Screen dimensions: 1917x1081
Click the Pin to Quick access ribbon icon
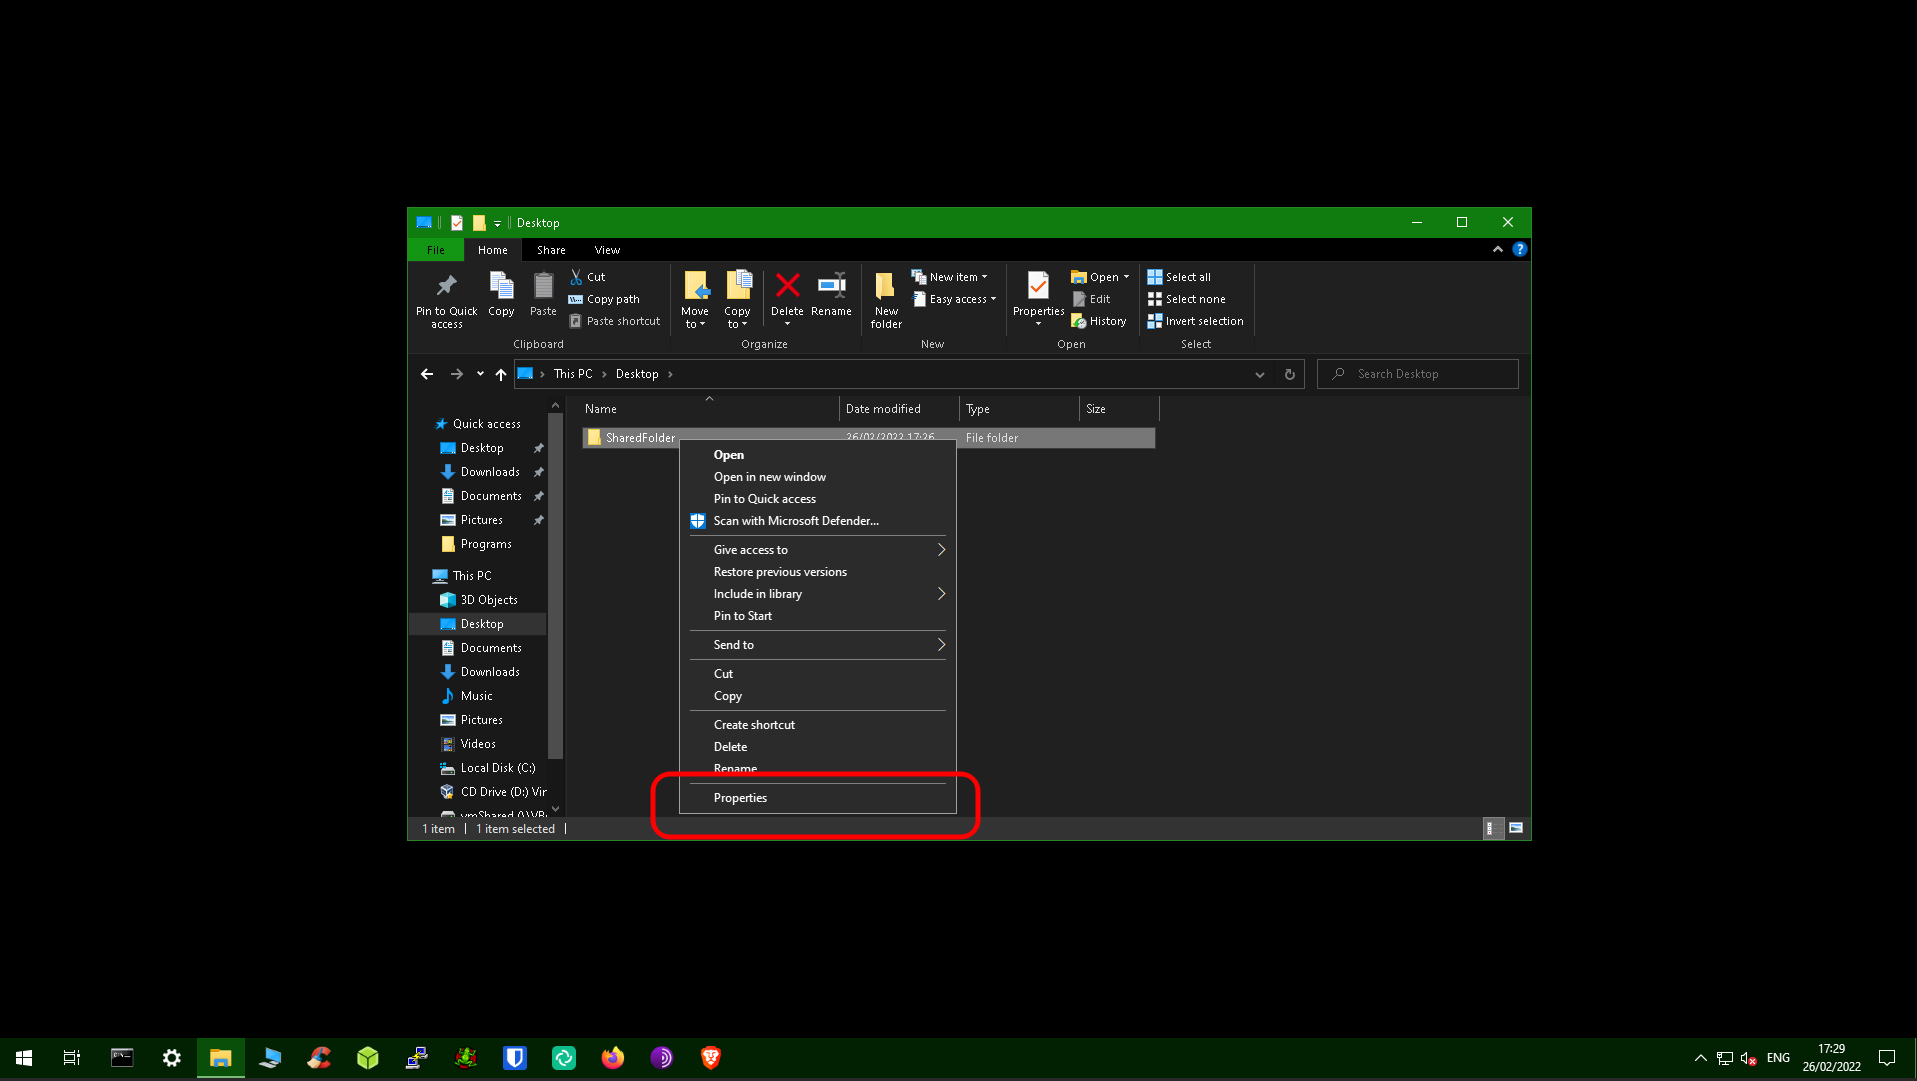click(x=446, y=287)
